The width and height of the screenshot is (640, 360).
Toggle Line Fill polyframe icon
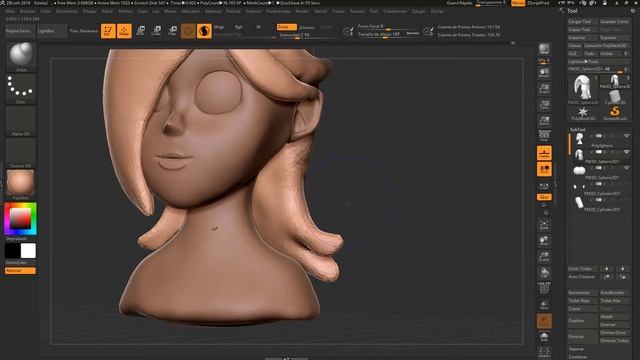point(544,289)
